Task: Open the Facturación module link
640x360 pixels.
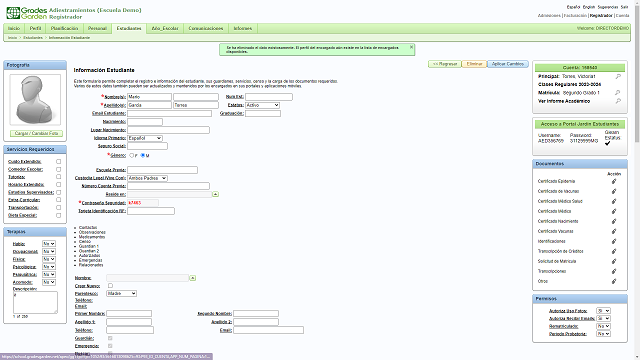Action: 575,16
